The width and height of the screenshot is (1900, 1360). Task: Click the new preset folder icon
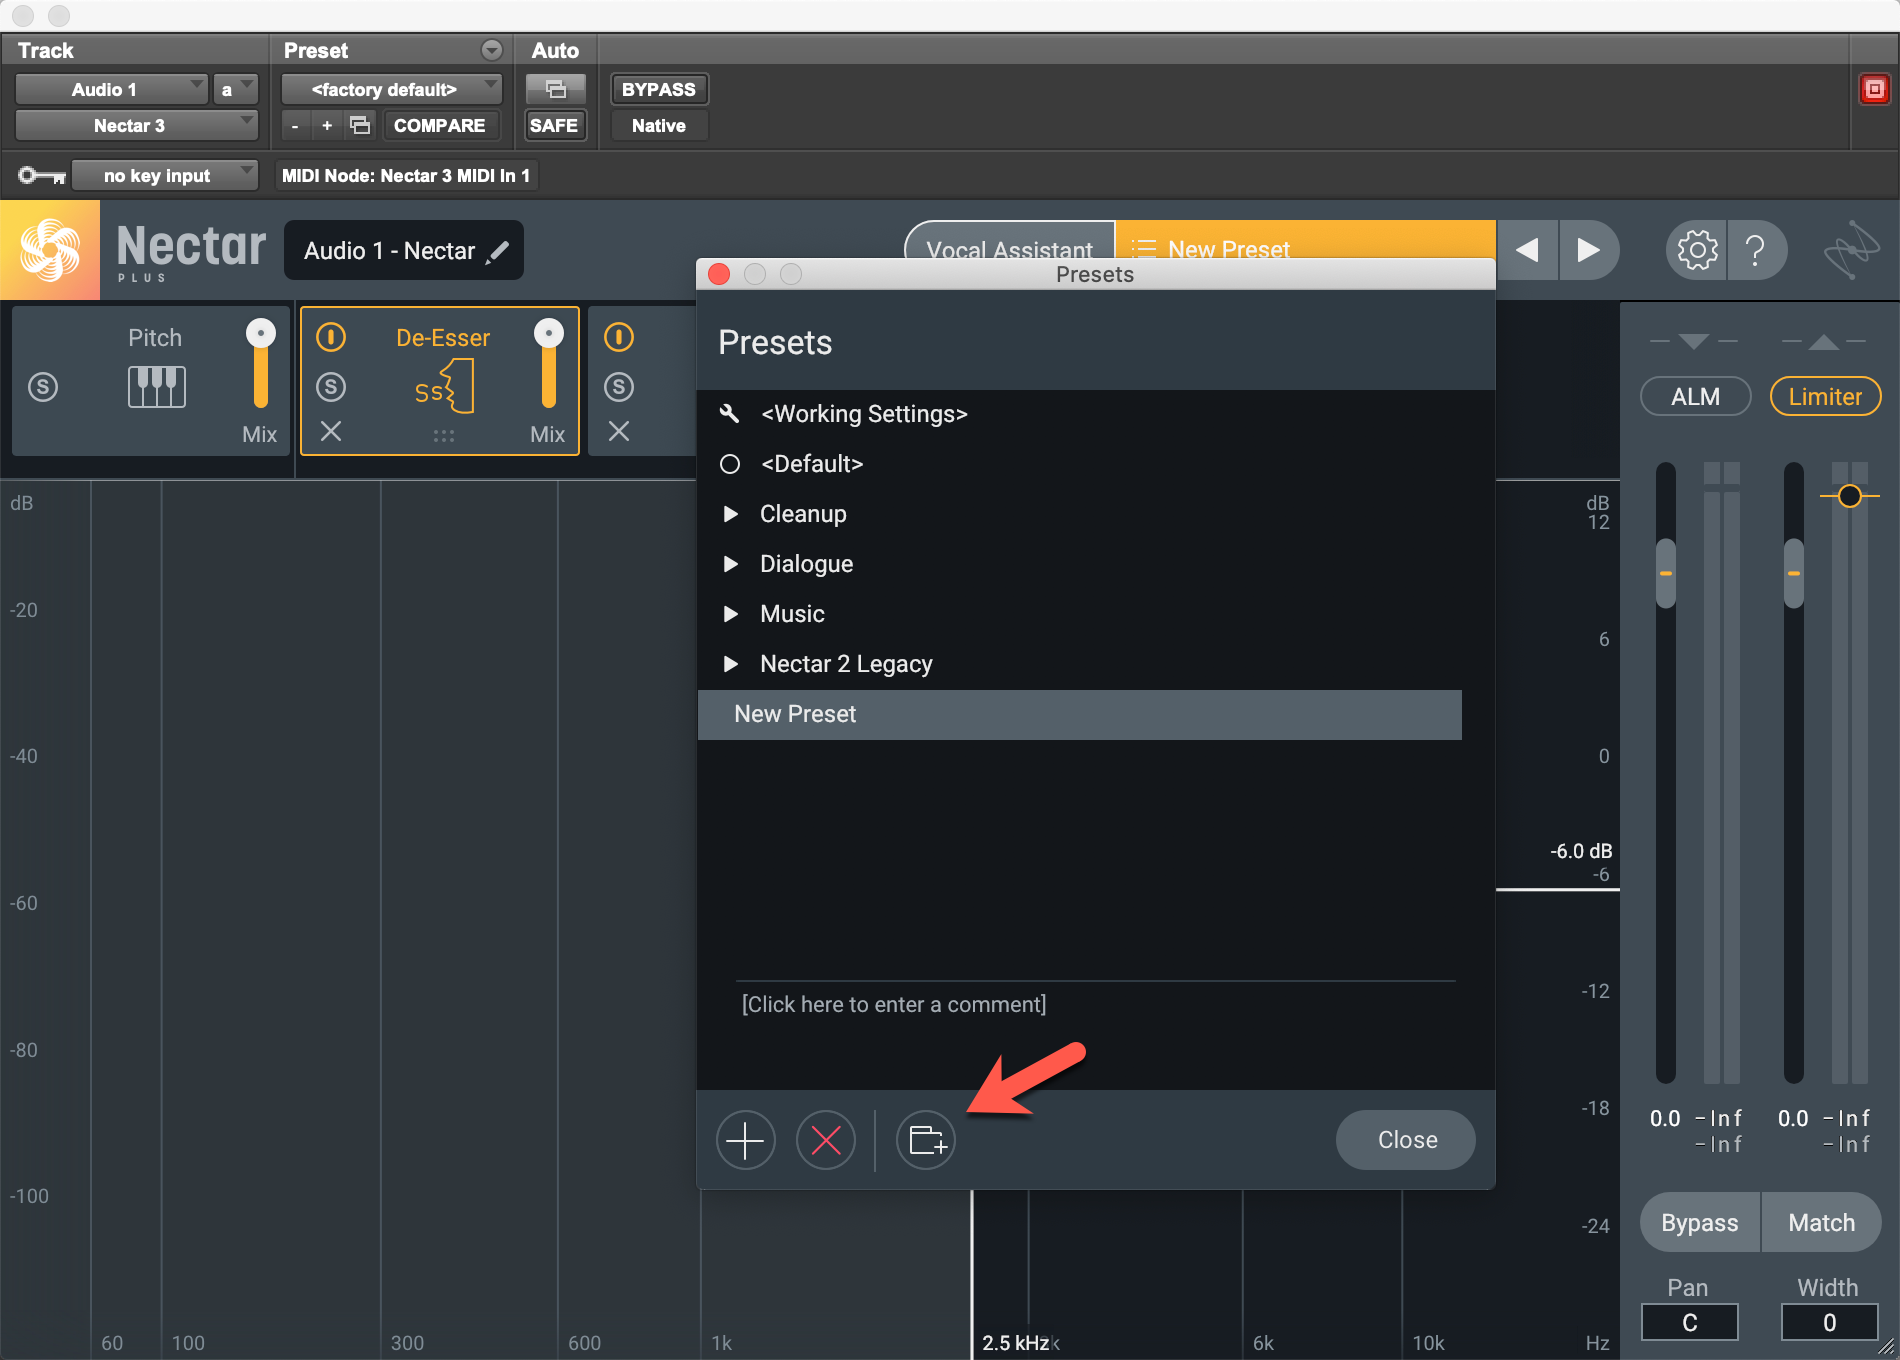pos(926,1140)
